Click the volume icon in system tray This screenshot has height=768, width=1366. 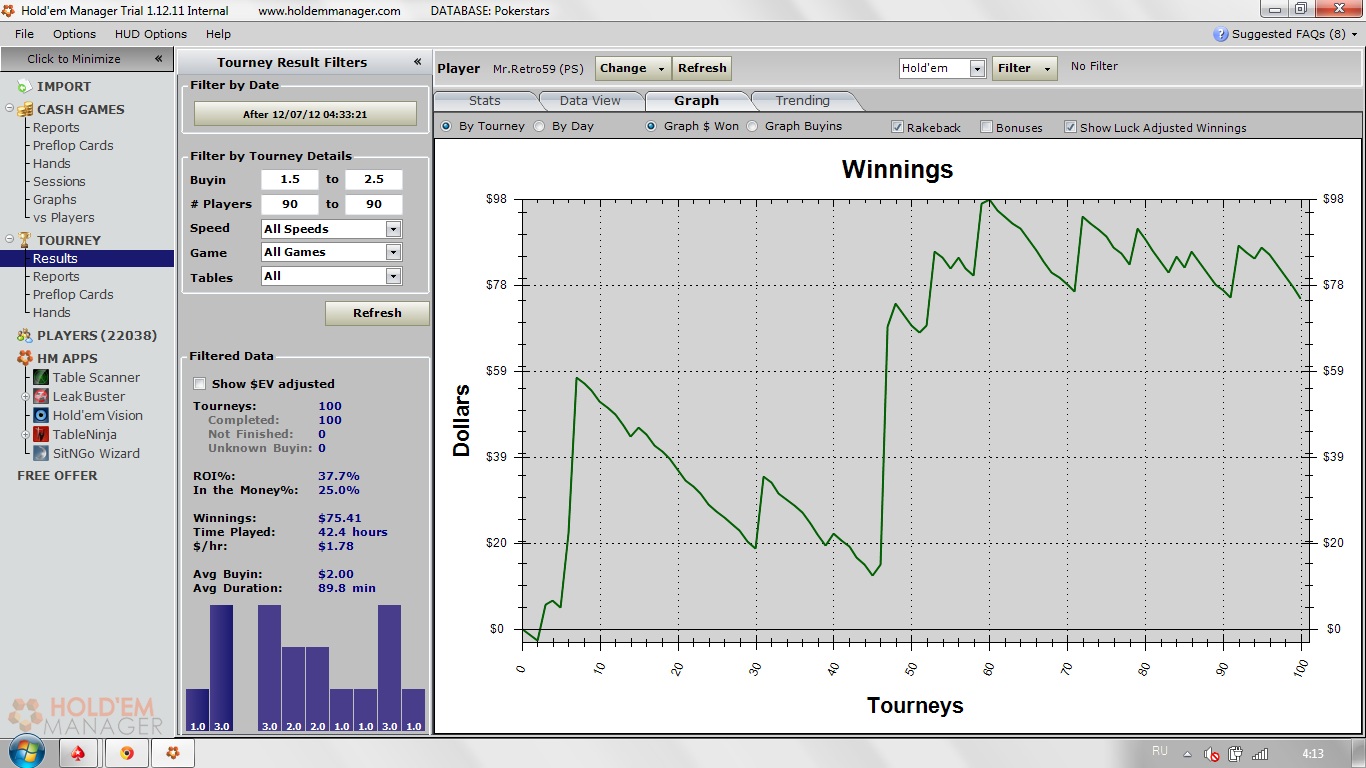(x=1212, y=754)
